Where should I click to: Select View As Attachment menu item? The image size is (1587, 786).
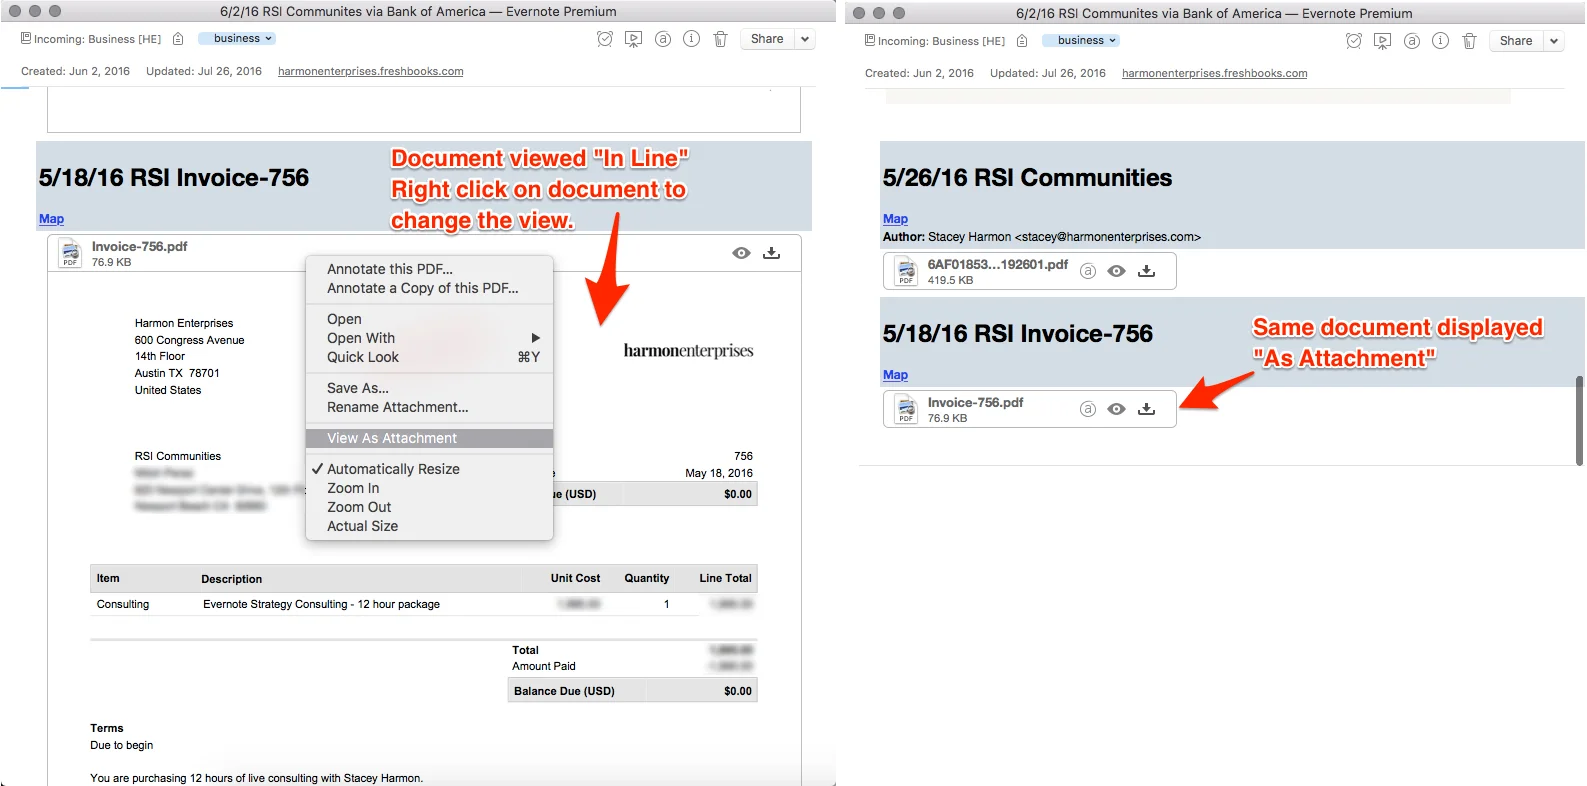click(x=429, y=438)
